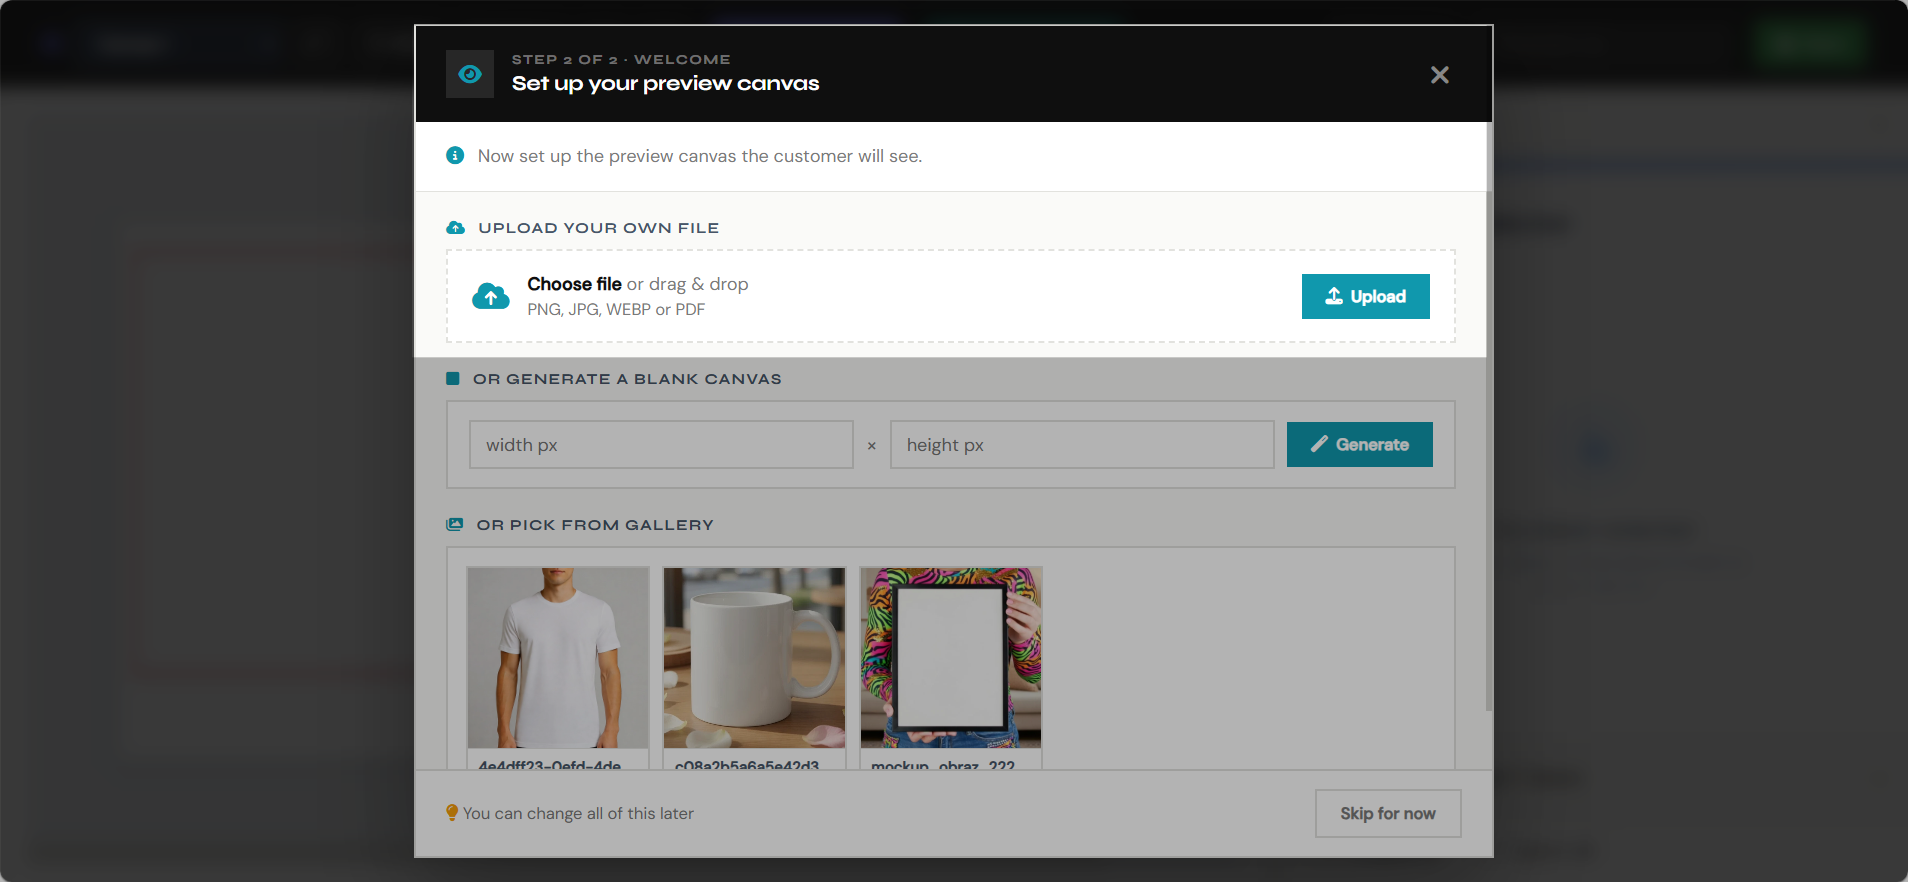Image resolution: width=1908 pixels, height=882 pixels.
Task: Click 'OR PICK FROM GALLERY' section heading
Action: click(x=595, y=525)
